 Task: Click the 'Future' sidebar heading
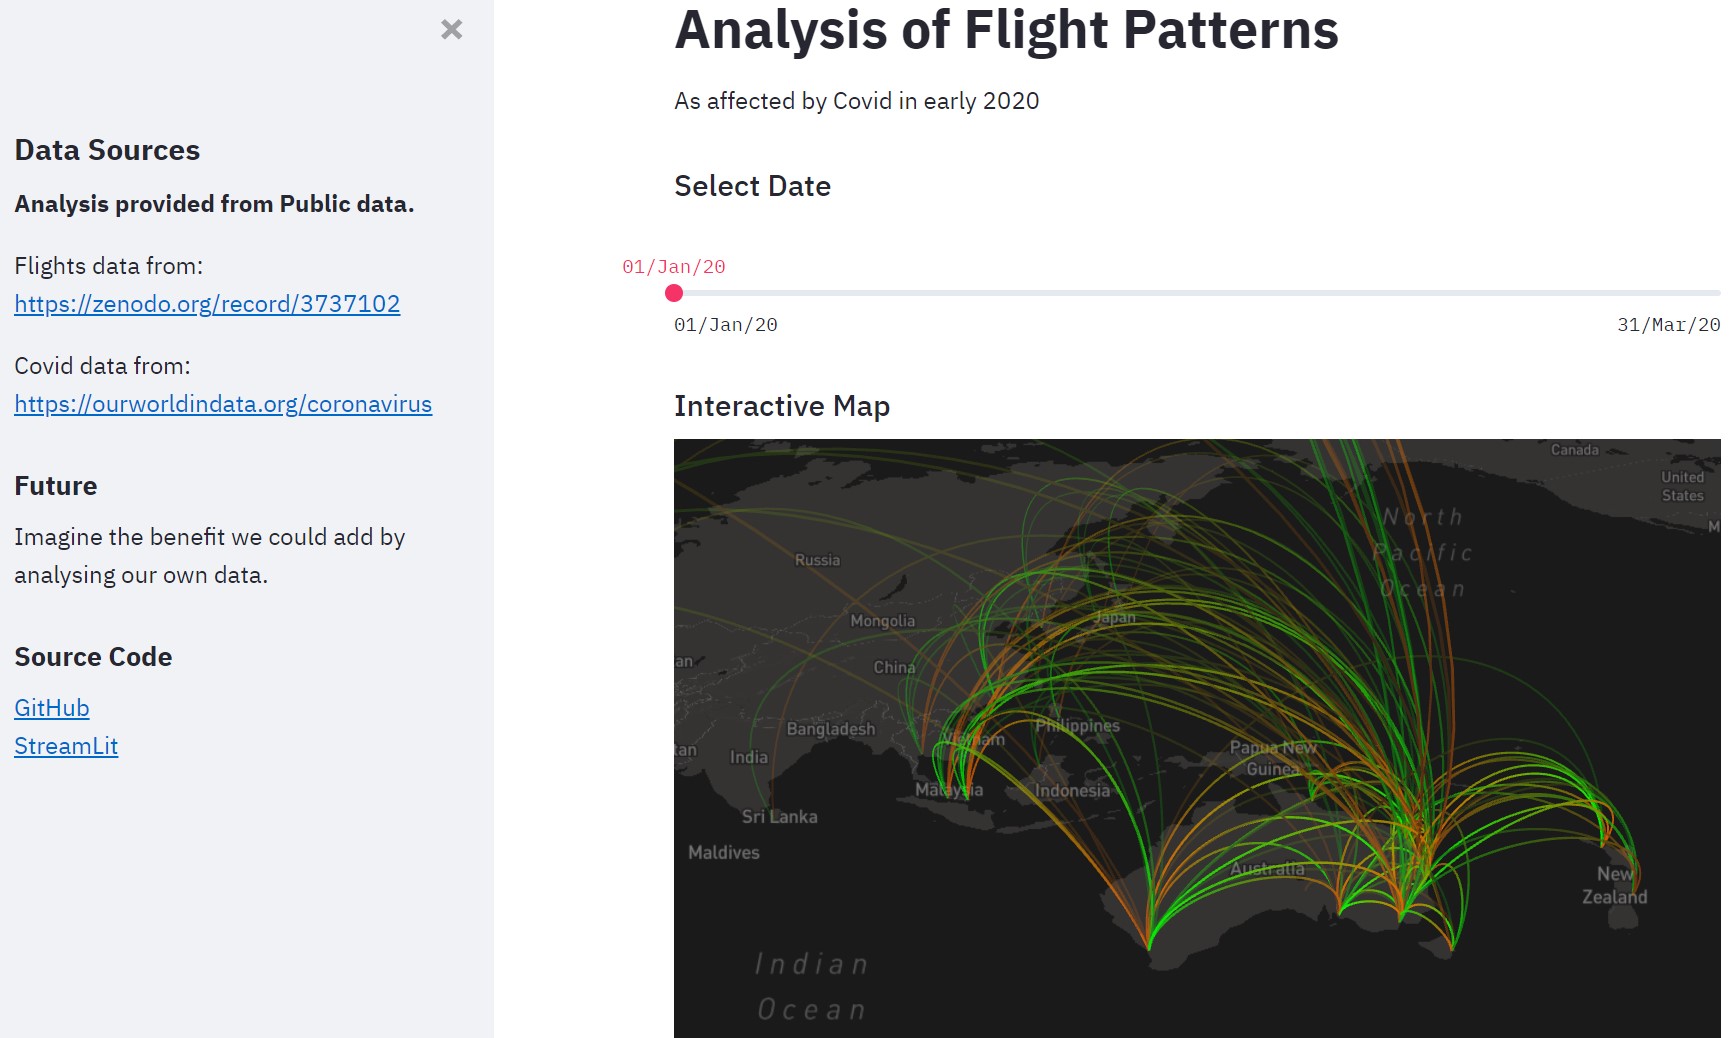[56, 486]
